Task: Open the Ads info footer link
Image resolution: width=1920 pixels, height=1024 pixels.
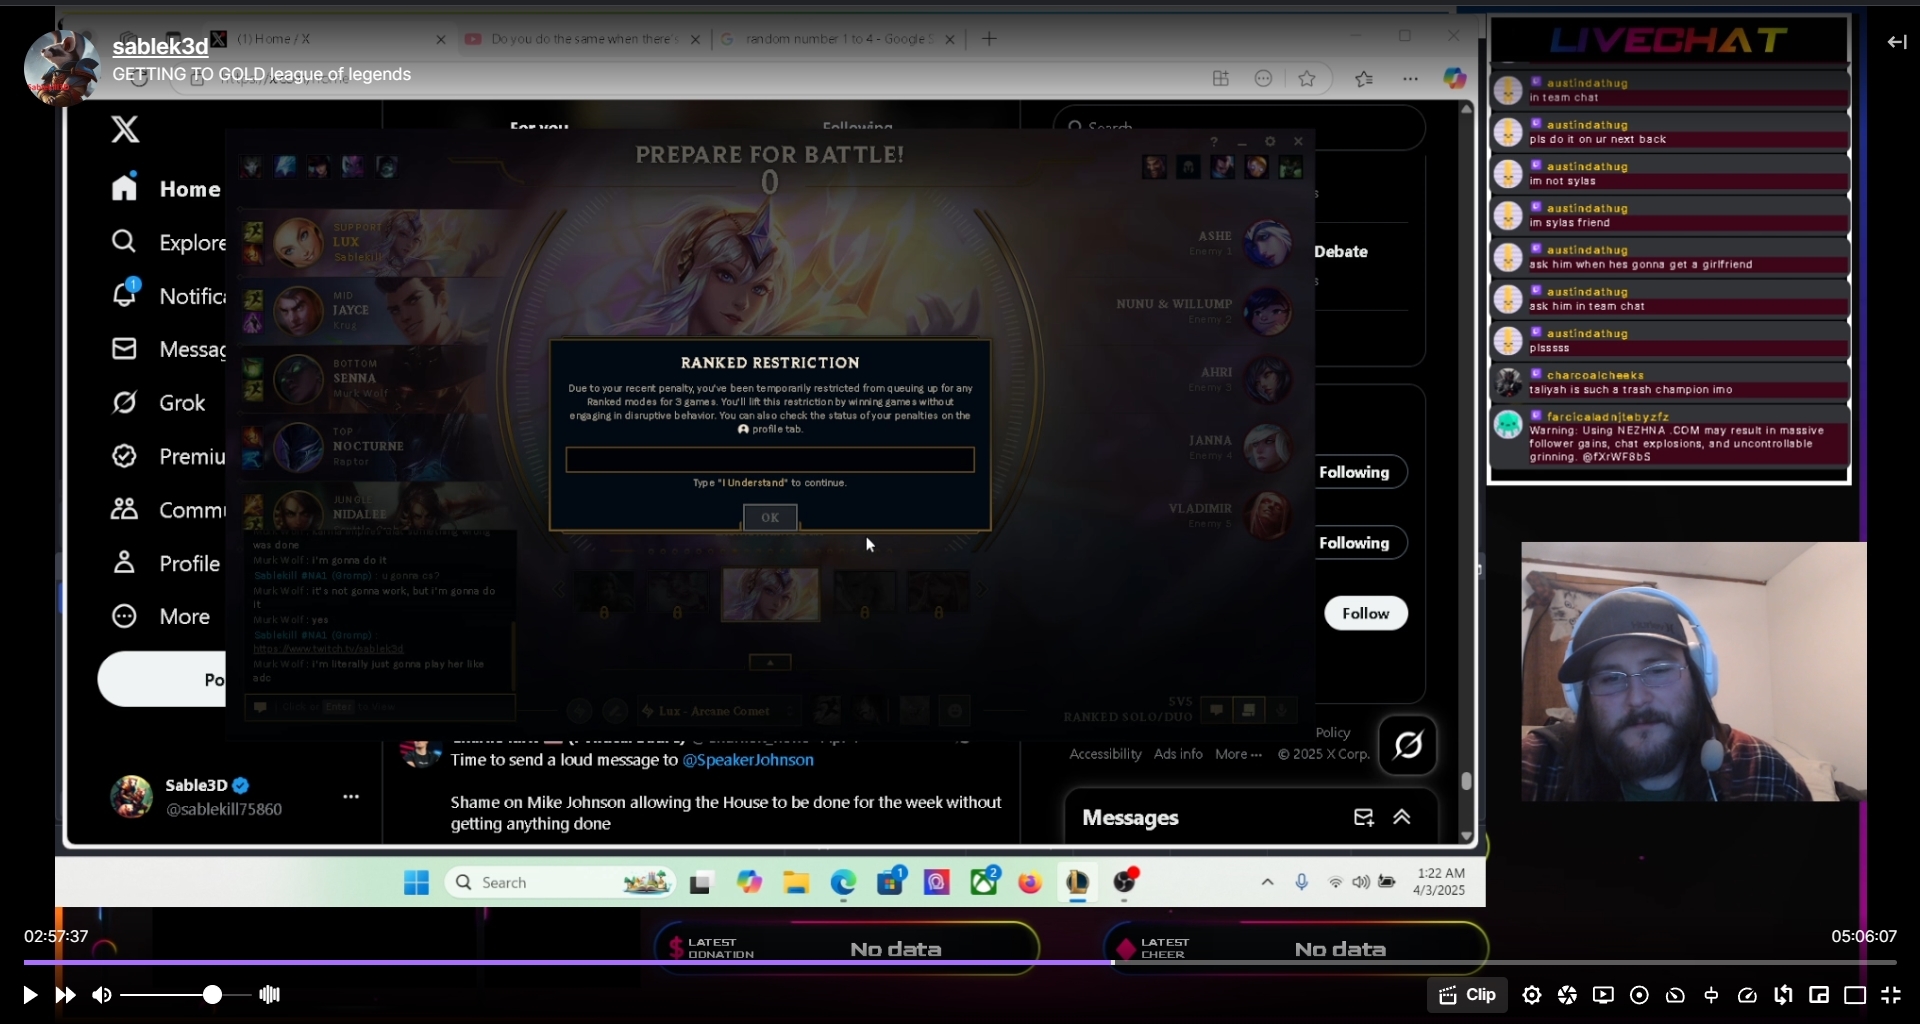Action: pos(1178,754)
